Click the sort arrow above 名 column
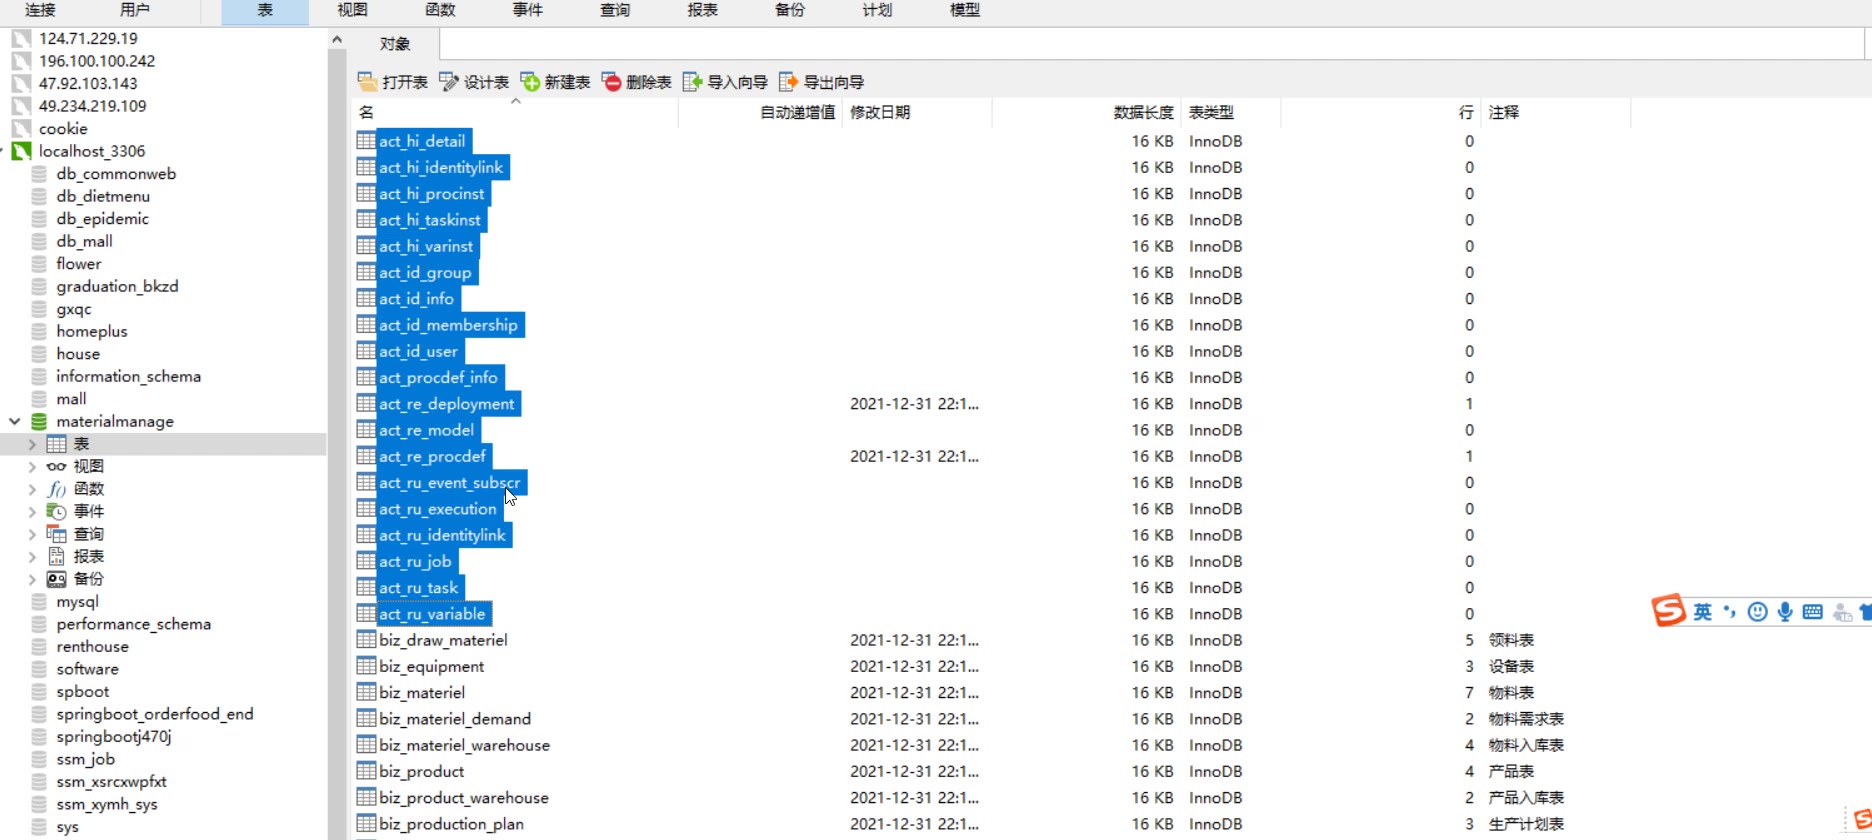1872x840 pixels. click(516, 101)
